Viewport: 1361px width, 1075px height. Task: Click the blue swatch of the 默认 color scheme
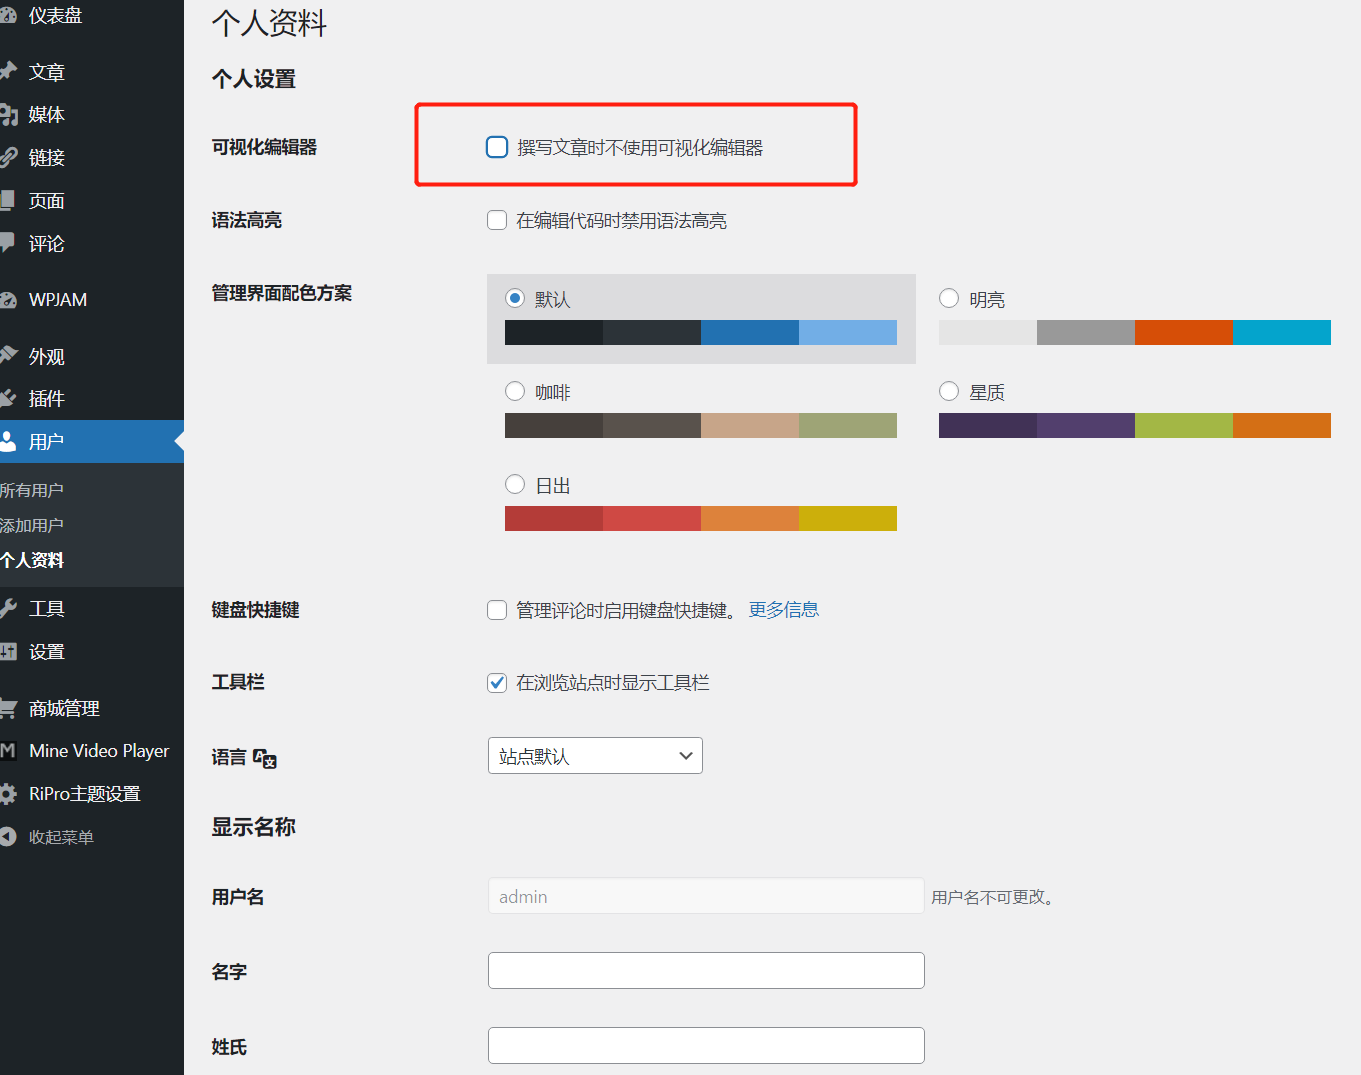[x=750, y=332]
